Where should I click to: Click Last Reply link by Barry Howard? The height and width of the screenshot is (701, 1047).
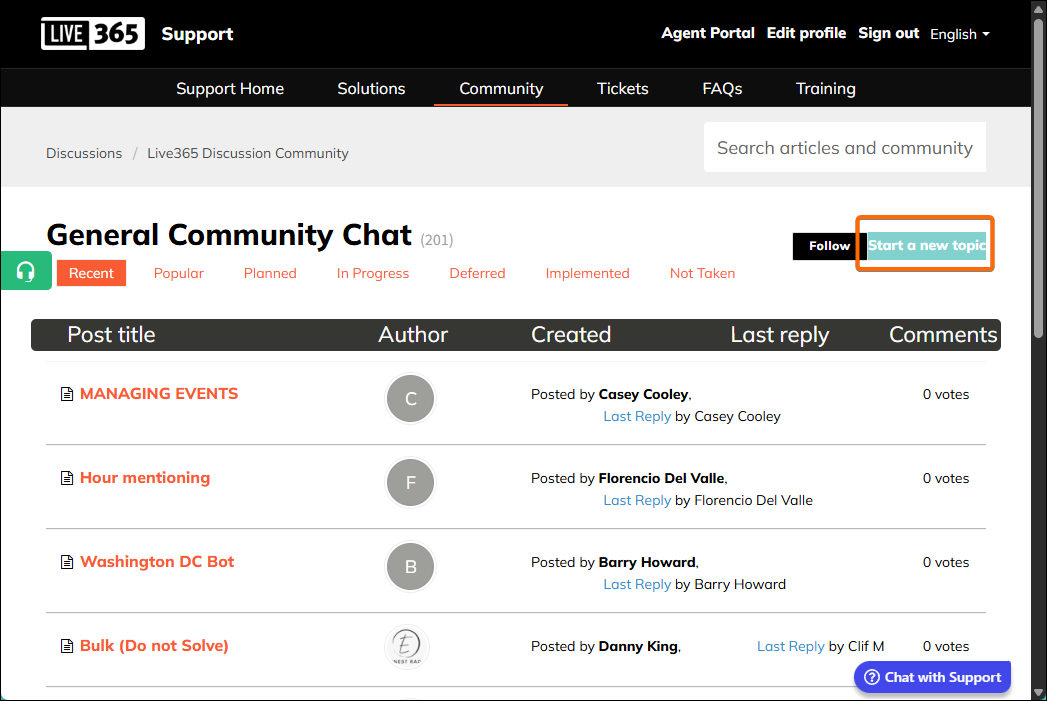637,585
